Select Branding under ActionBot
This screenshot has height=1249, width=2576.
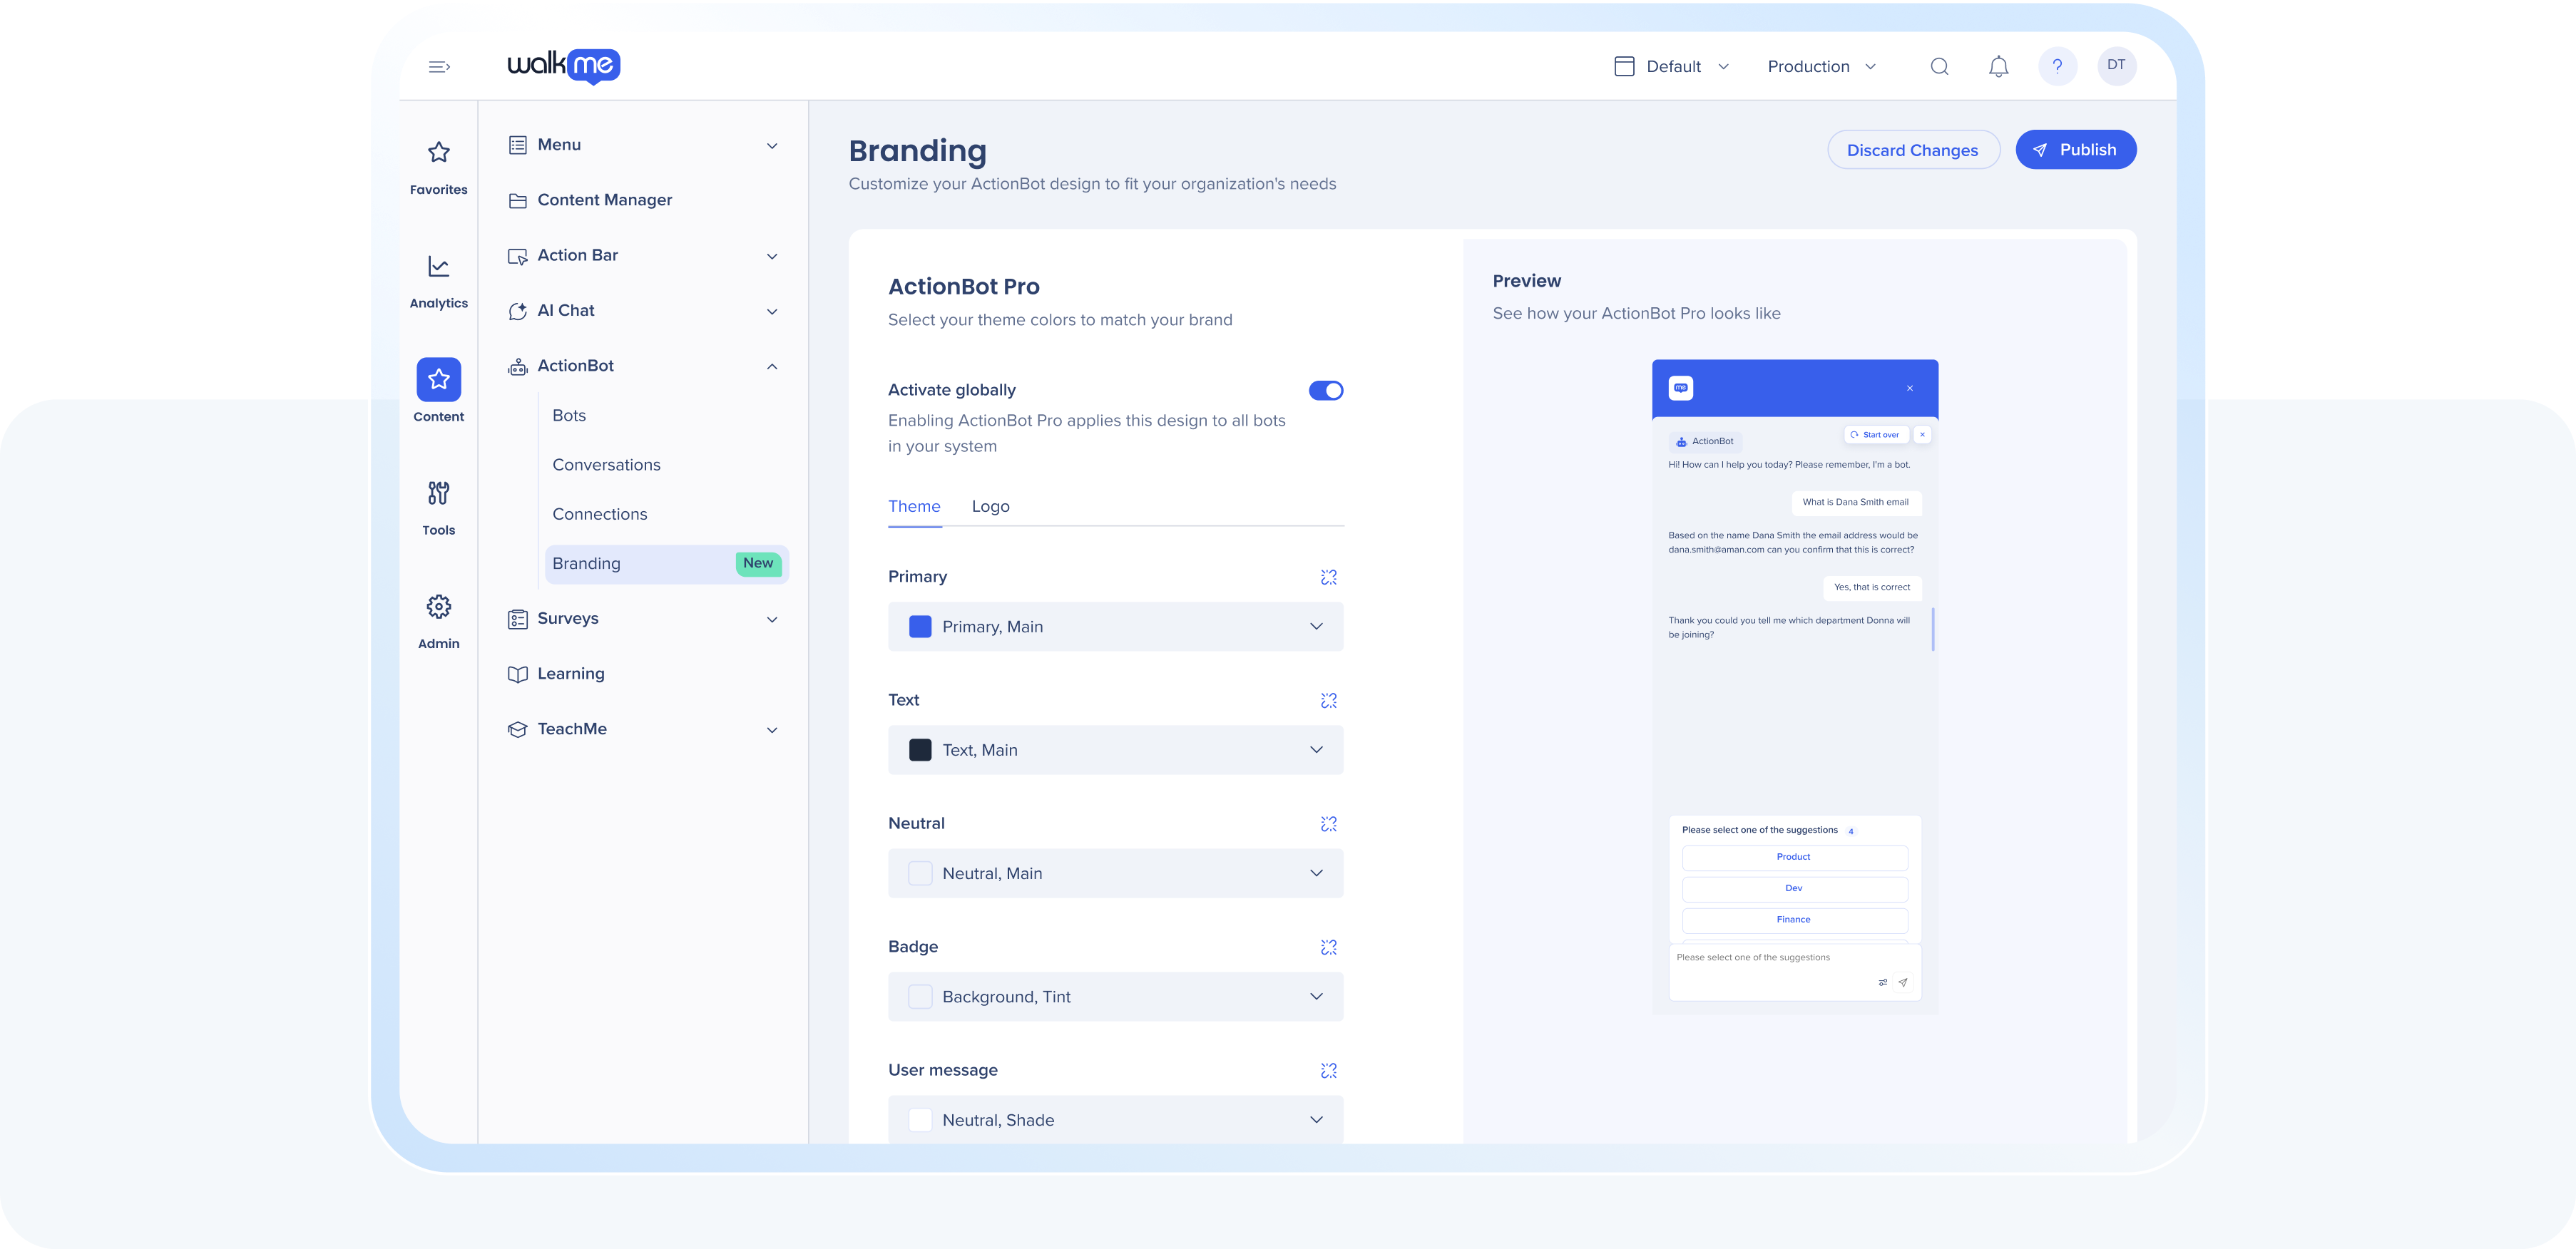[667, 564]
